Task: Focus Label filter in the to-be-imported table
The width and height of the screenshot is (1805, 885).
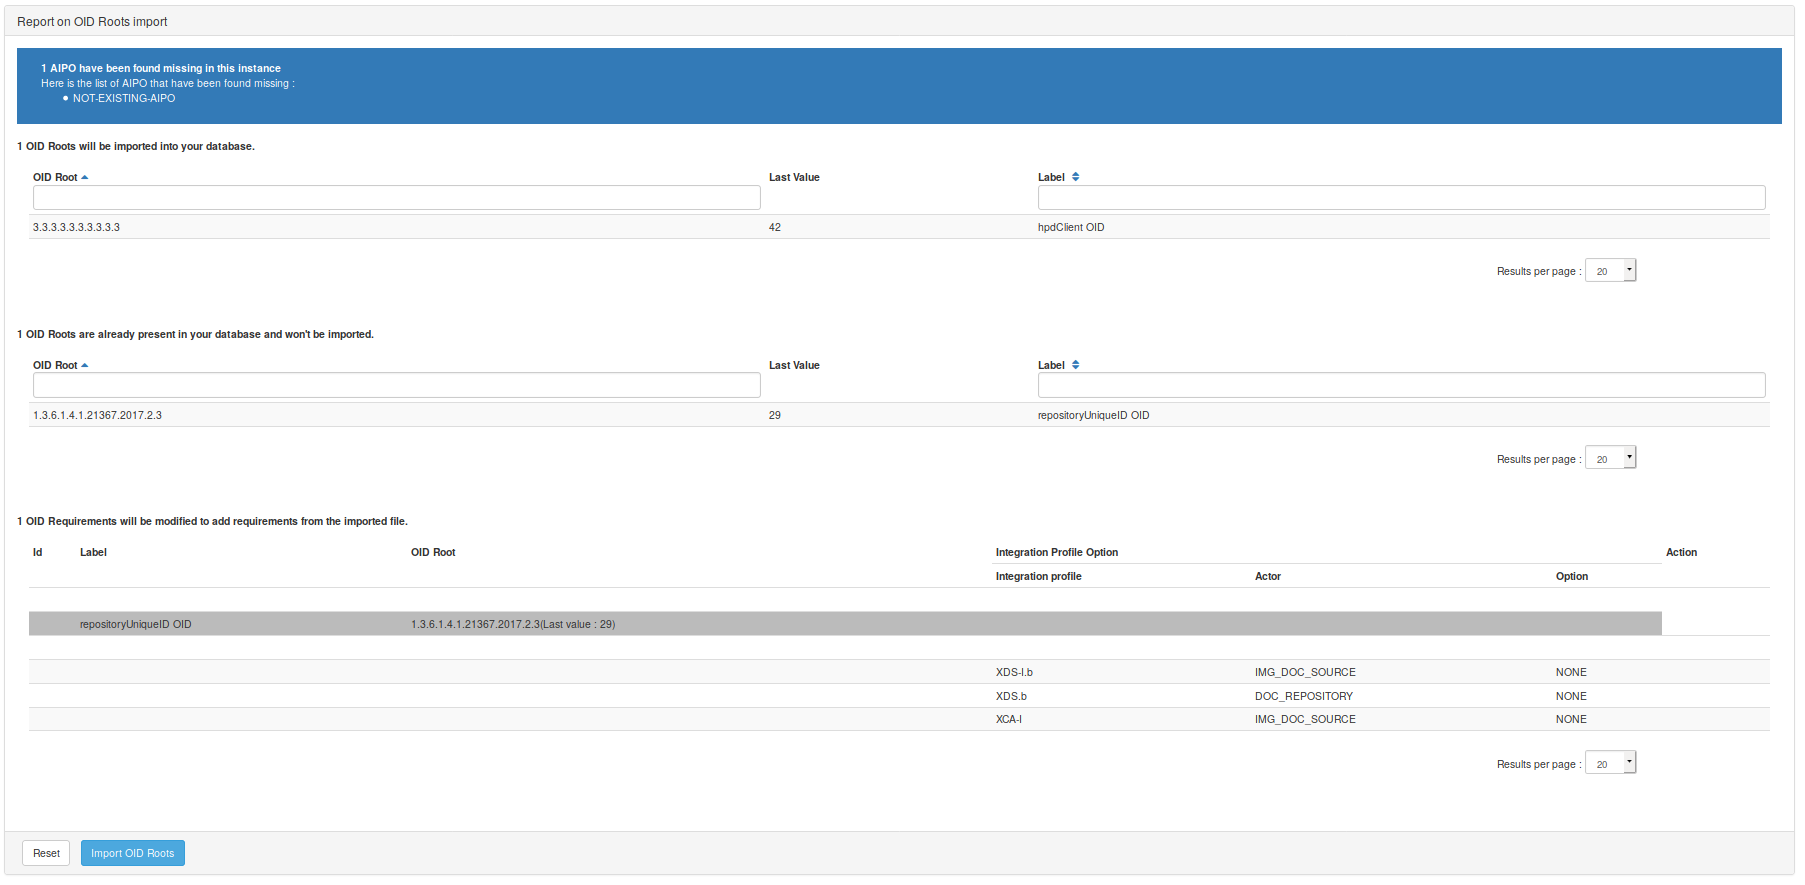Action: pyautogui.click(x=1400, y=198)
